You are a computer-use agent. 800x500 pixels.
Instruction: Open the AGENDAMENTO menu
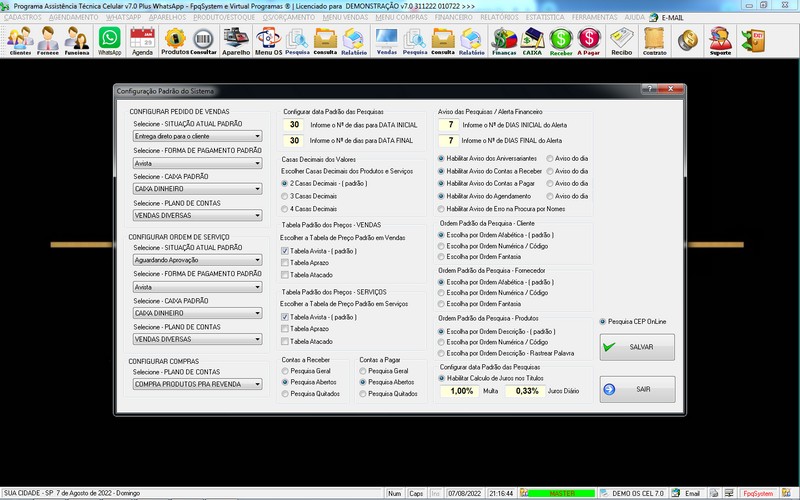tap(73, 17)
